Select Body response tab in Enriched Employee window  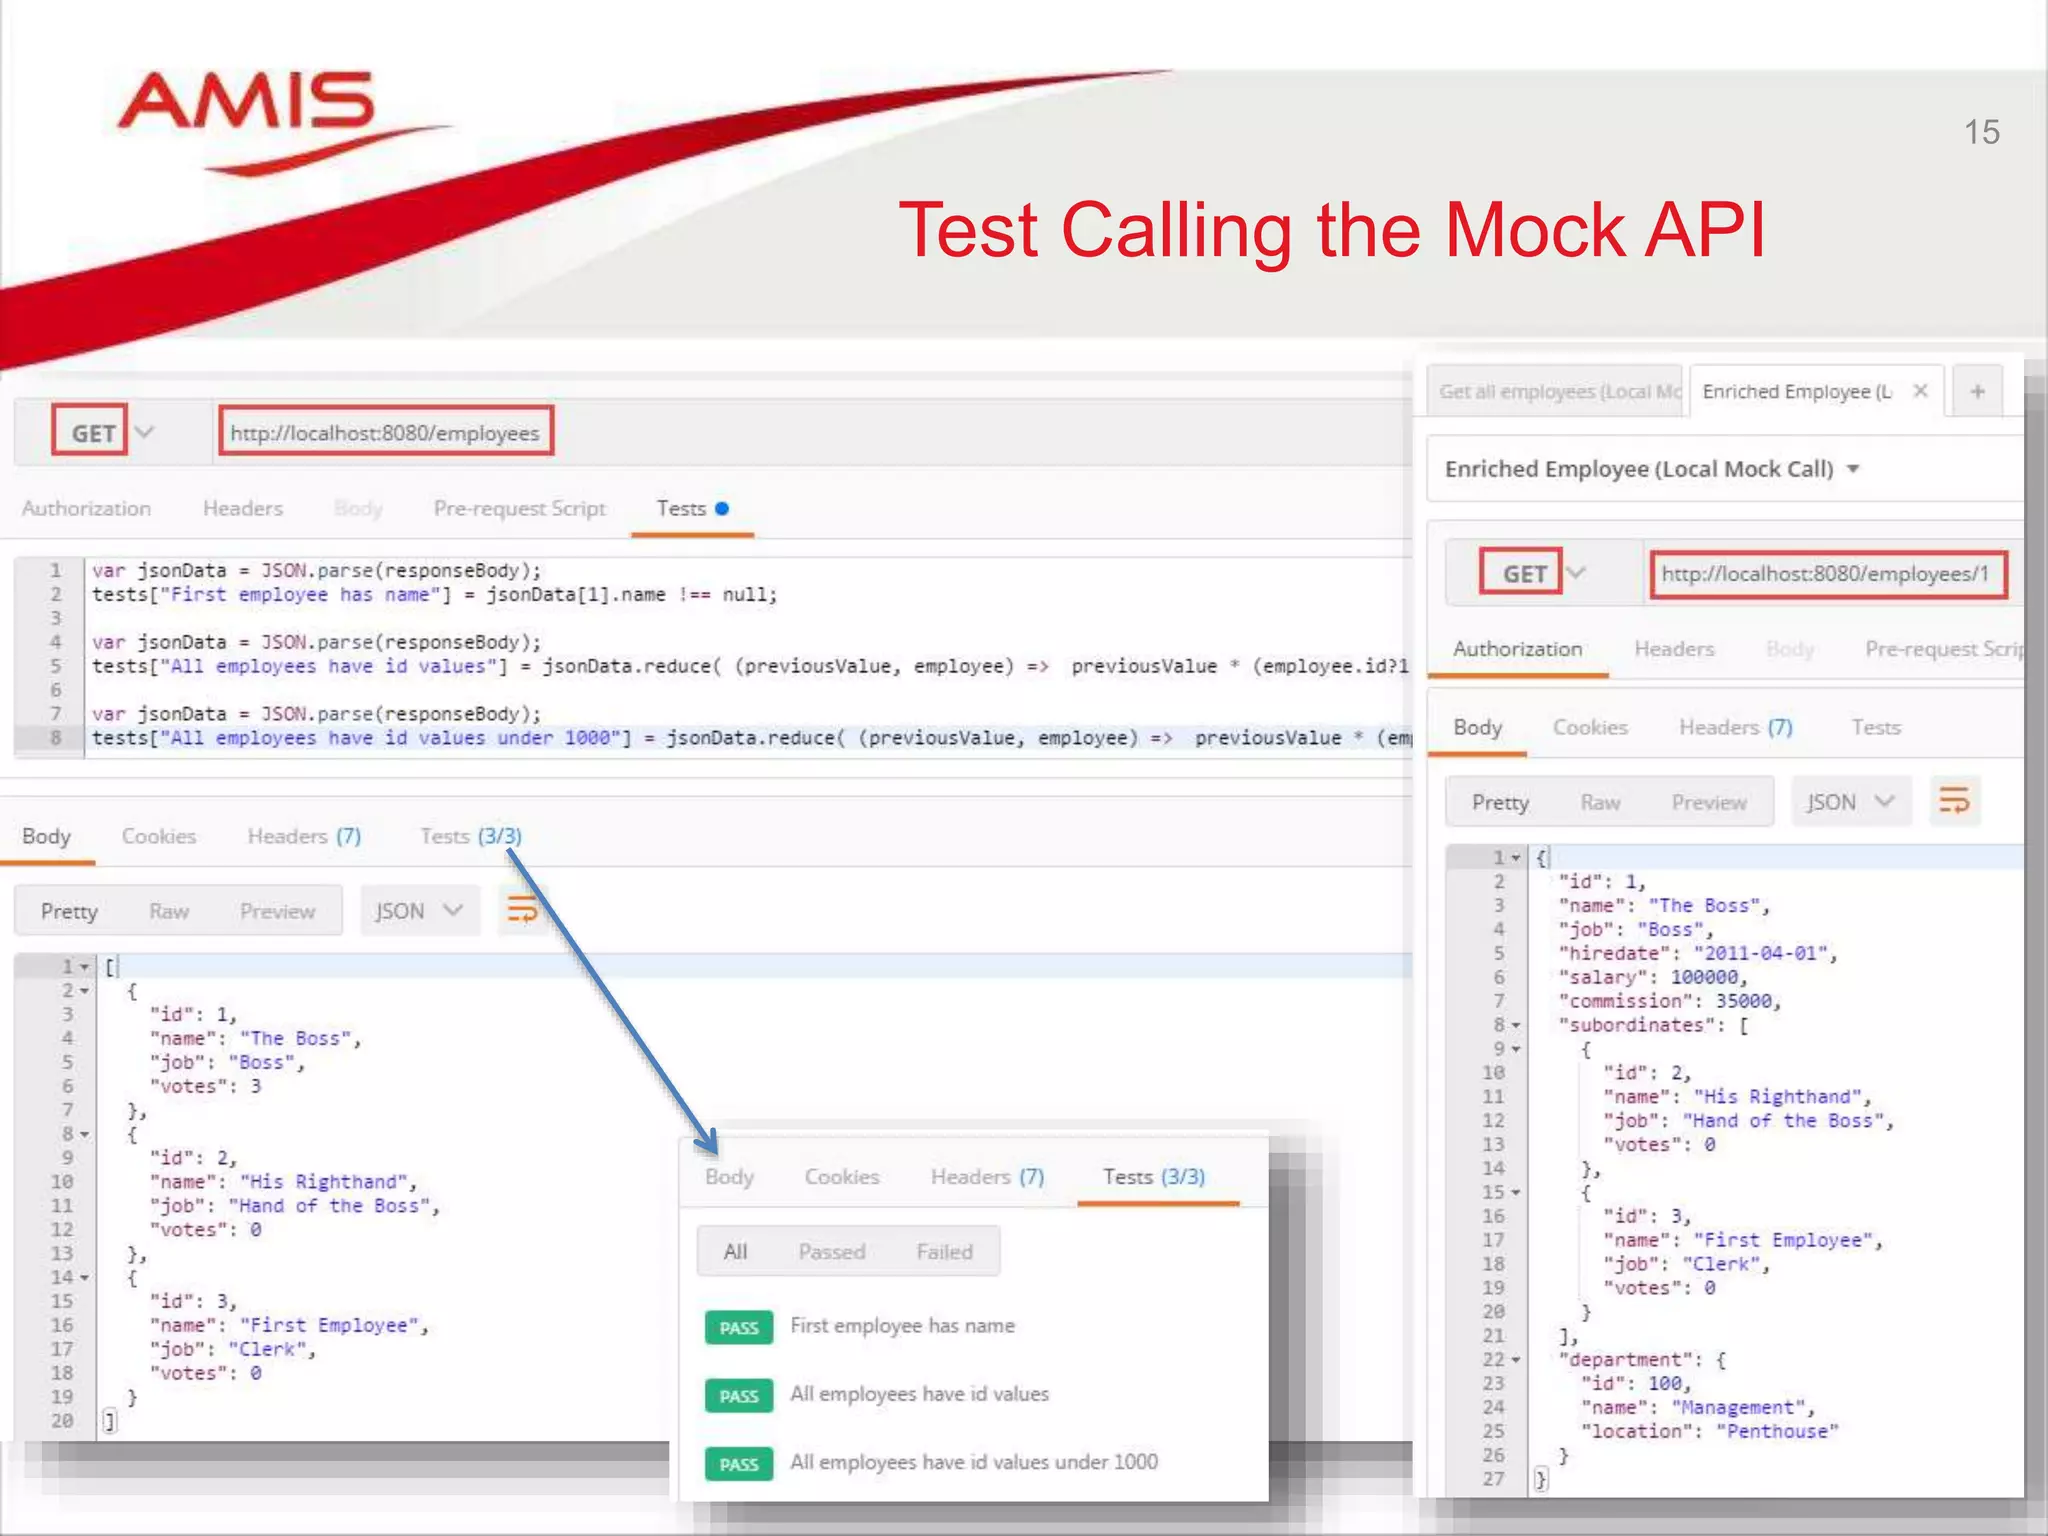pyautogui.click(x=1478, y=727)
